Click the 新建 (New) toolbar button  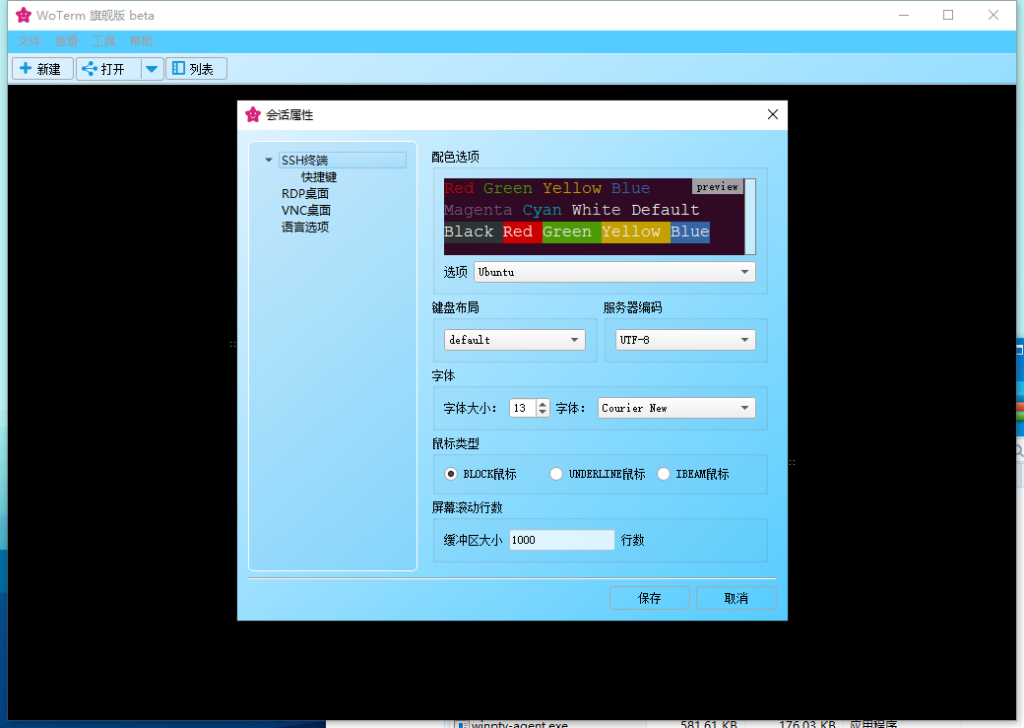42,69
